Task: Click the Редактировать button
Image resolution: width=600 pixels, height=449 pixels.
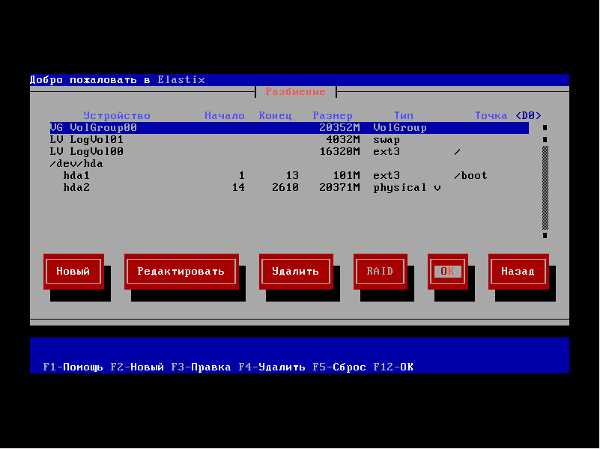Action: (x=182, y=271)
